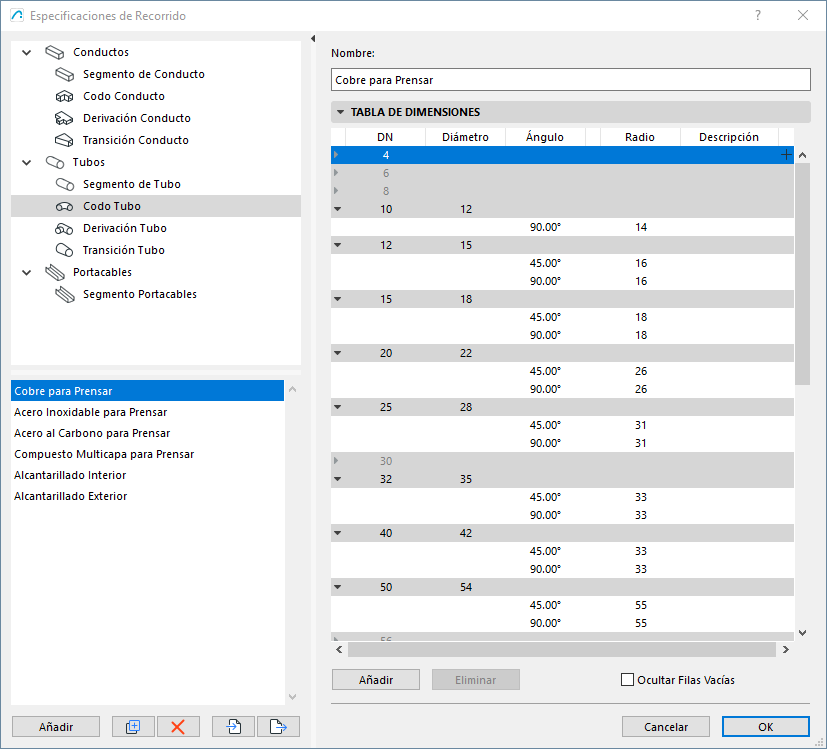This screenshot has height=749, width=827.
Task: Choose Segmento Portacables in the tree
Action: 139,294
